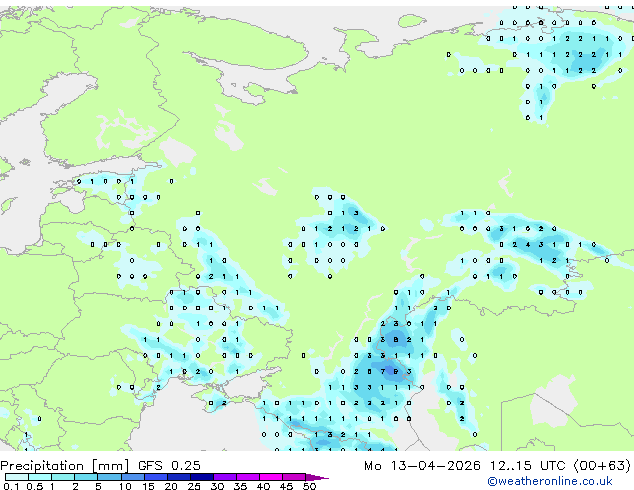This screenshot has width=634, height=490.
Task: Select the 20–25 mm legend color swatch
Action: pyautogui.click(x=179, y=477)
